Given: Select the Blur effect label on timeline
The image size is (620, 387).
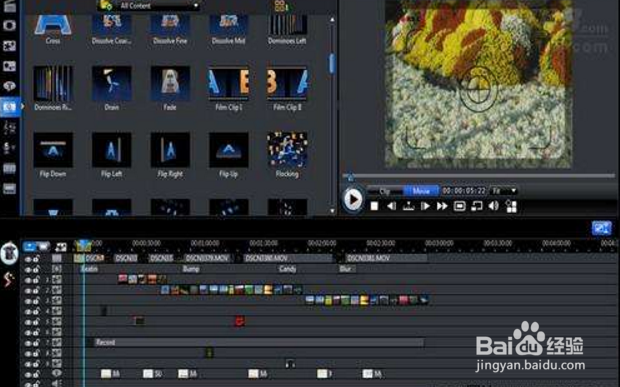Looking at the screenshot, I should point(346,269).
